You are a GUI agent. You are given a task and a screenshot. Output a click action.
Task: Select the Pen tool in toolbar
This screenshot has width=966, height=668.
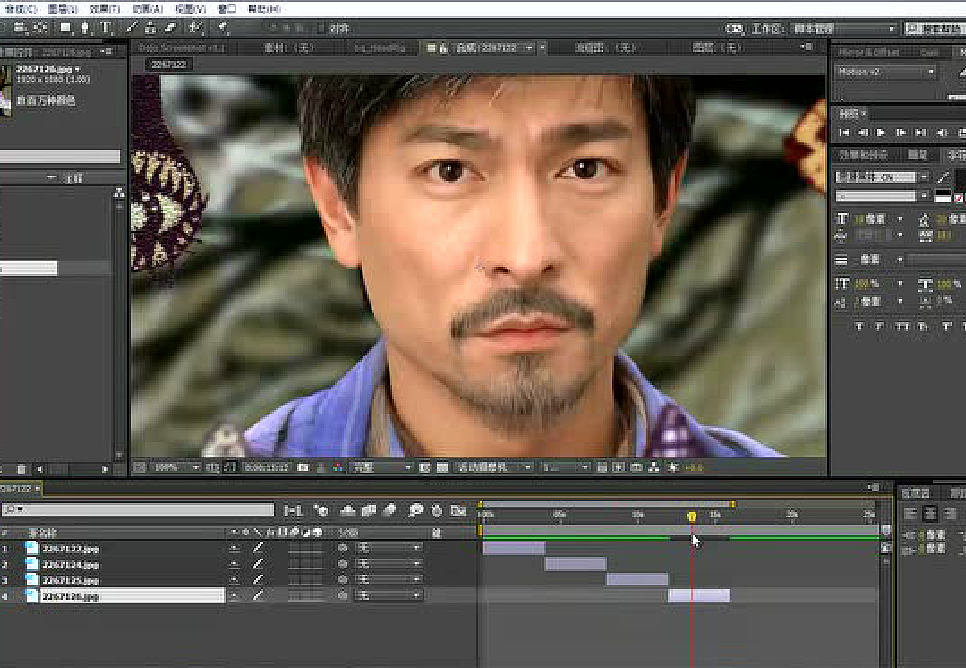pyautogui.click(x=85, y=28)
